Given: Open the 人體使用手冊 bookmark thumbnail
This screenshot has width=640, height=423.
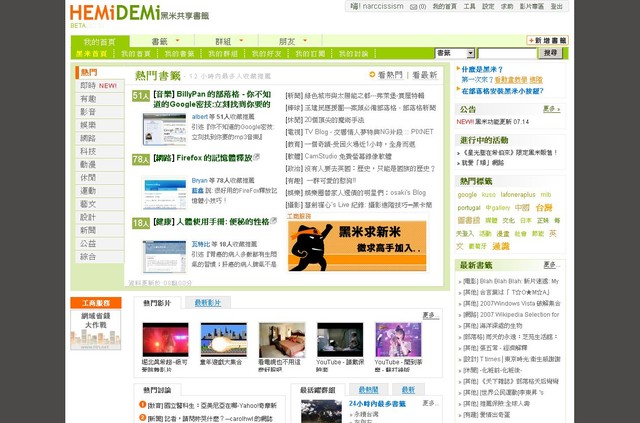Looking at the screenshot, I should click(164, 257).
